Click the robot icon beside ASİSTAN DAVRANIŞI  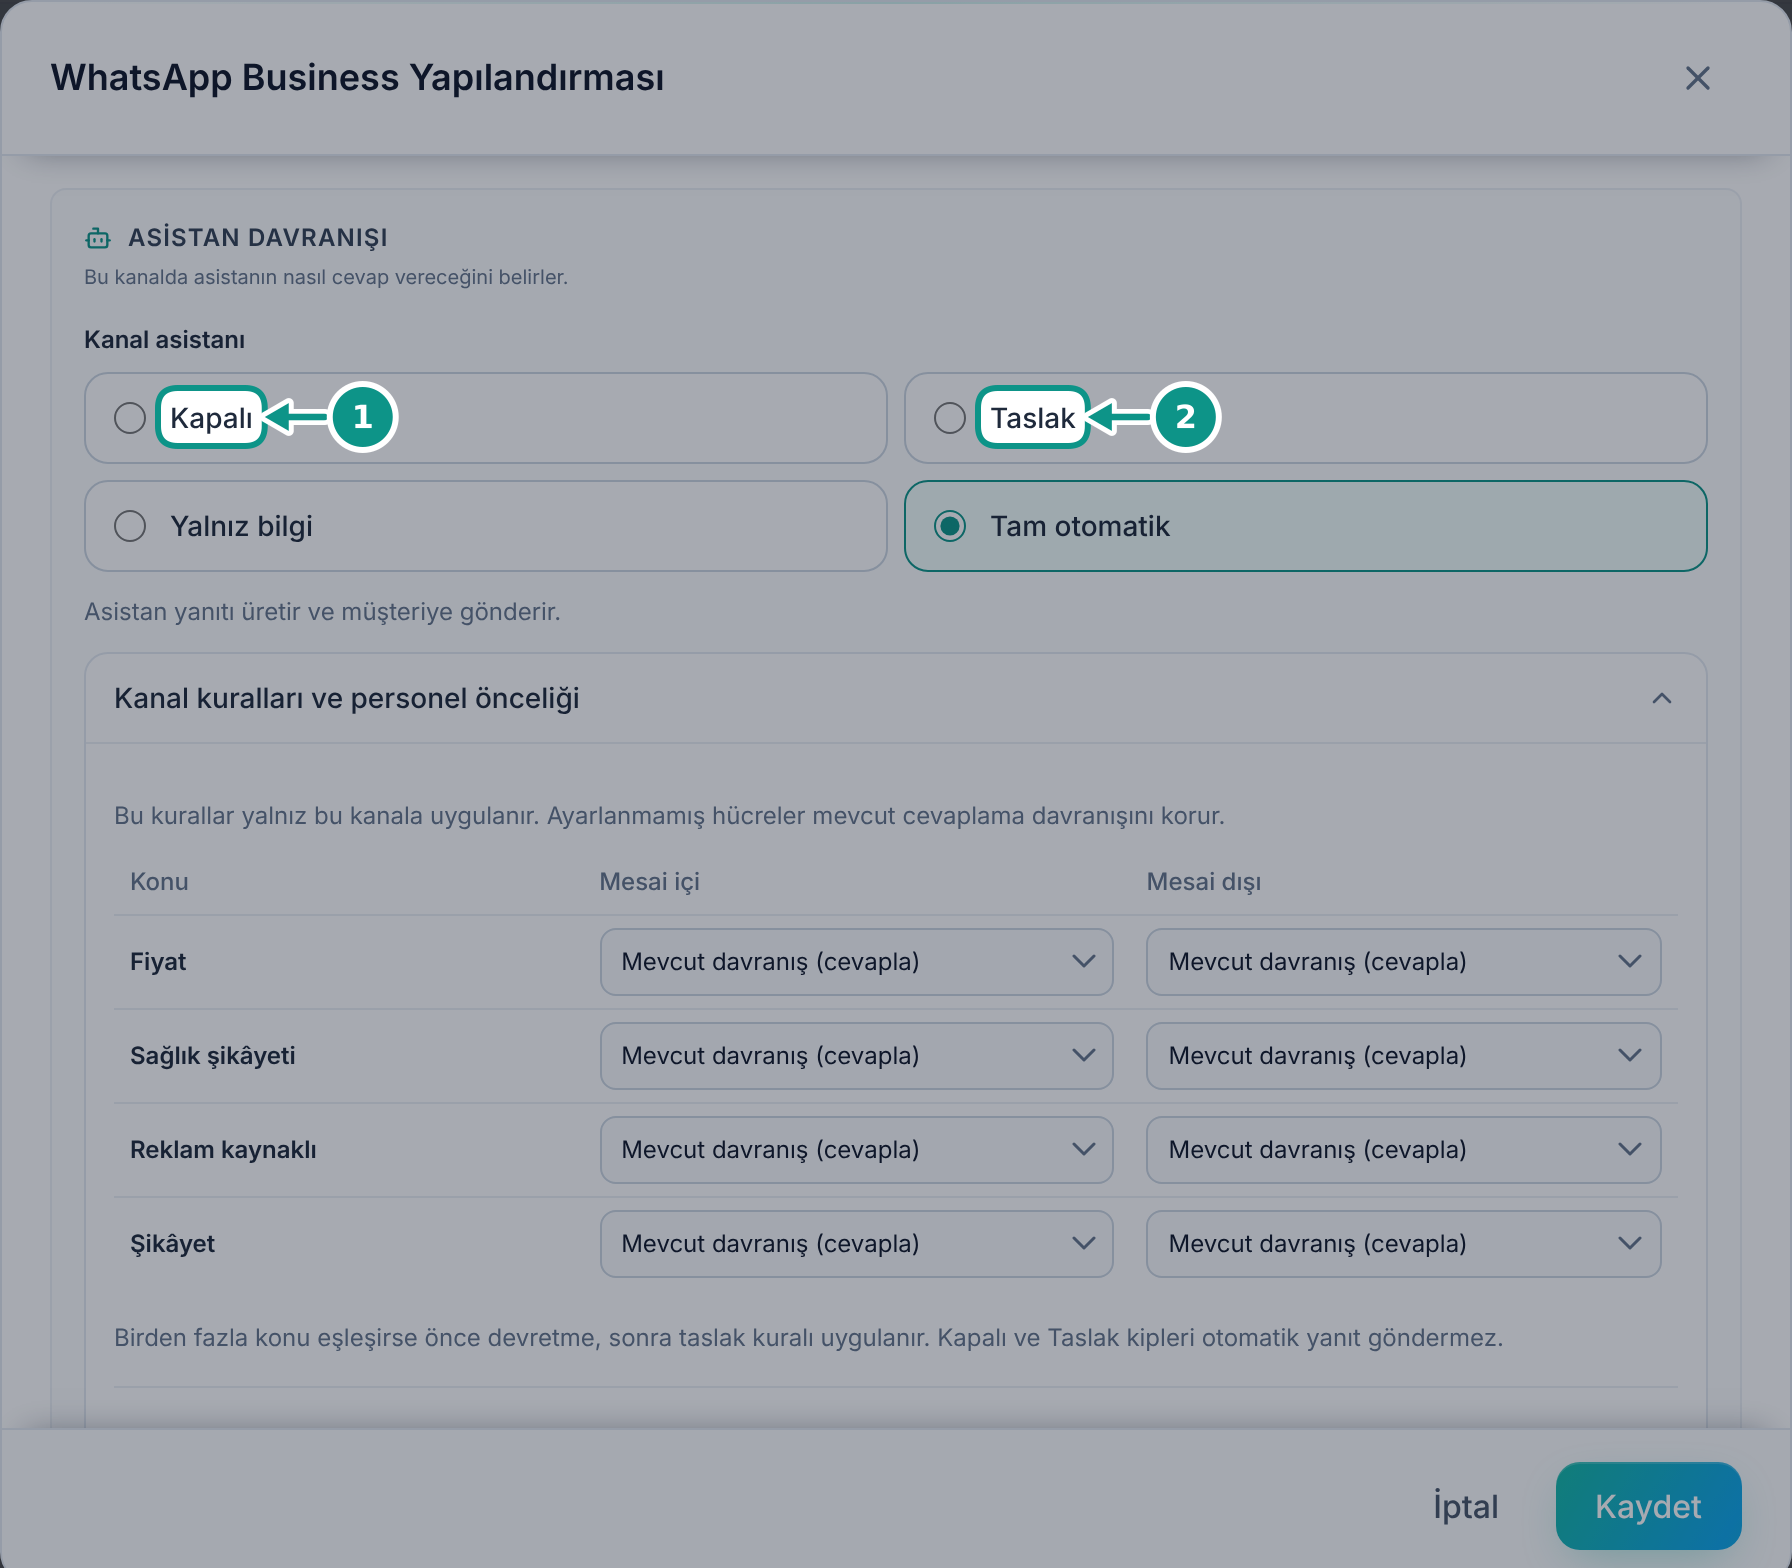pos(98,238)
